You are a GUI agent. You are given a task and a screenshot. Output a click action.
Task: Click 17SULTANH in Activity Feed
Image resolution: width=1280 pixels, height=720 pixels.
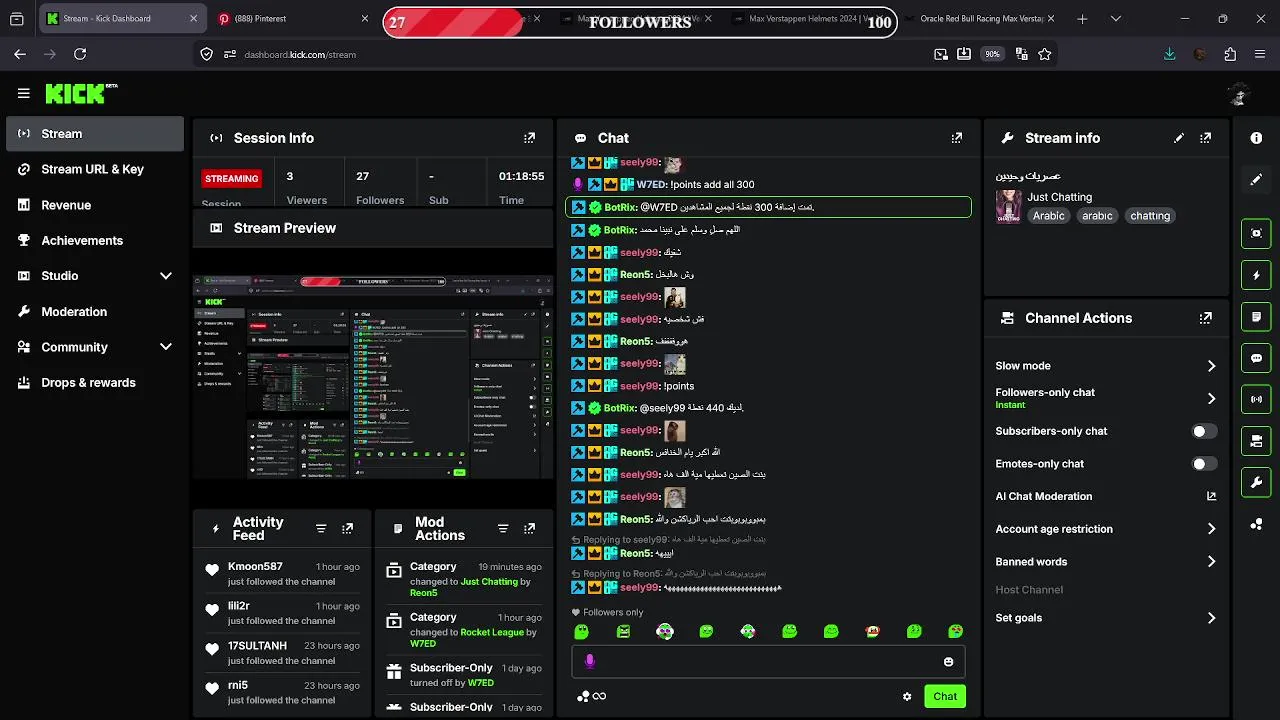click(x=257, y=646)
